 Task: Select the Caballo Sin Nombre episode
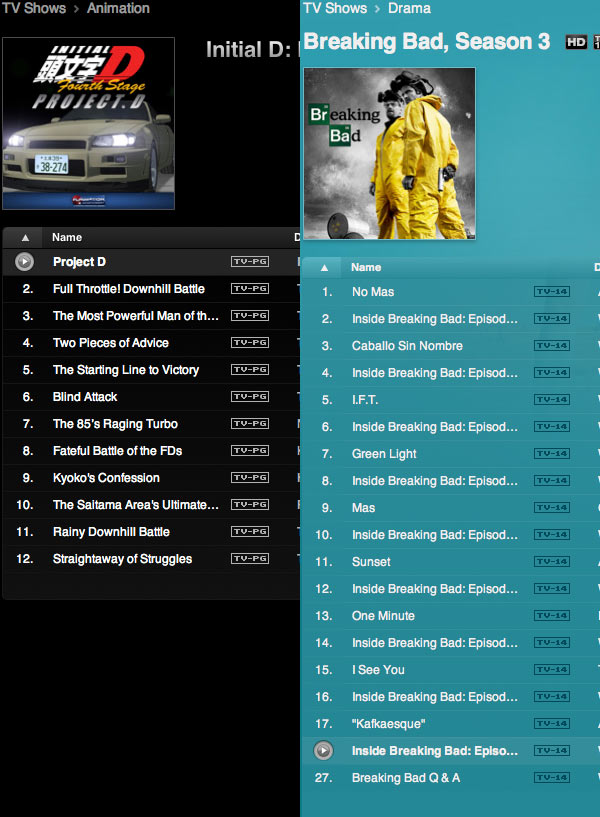coord(407,346)
